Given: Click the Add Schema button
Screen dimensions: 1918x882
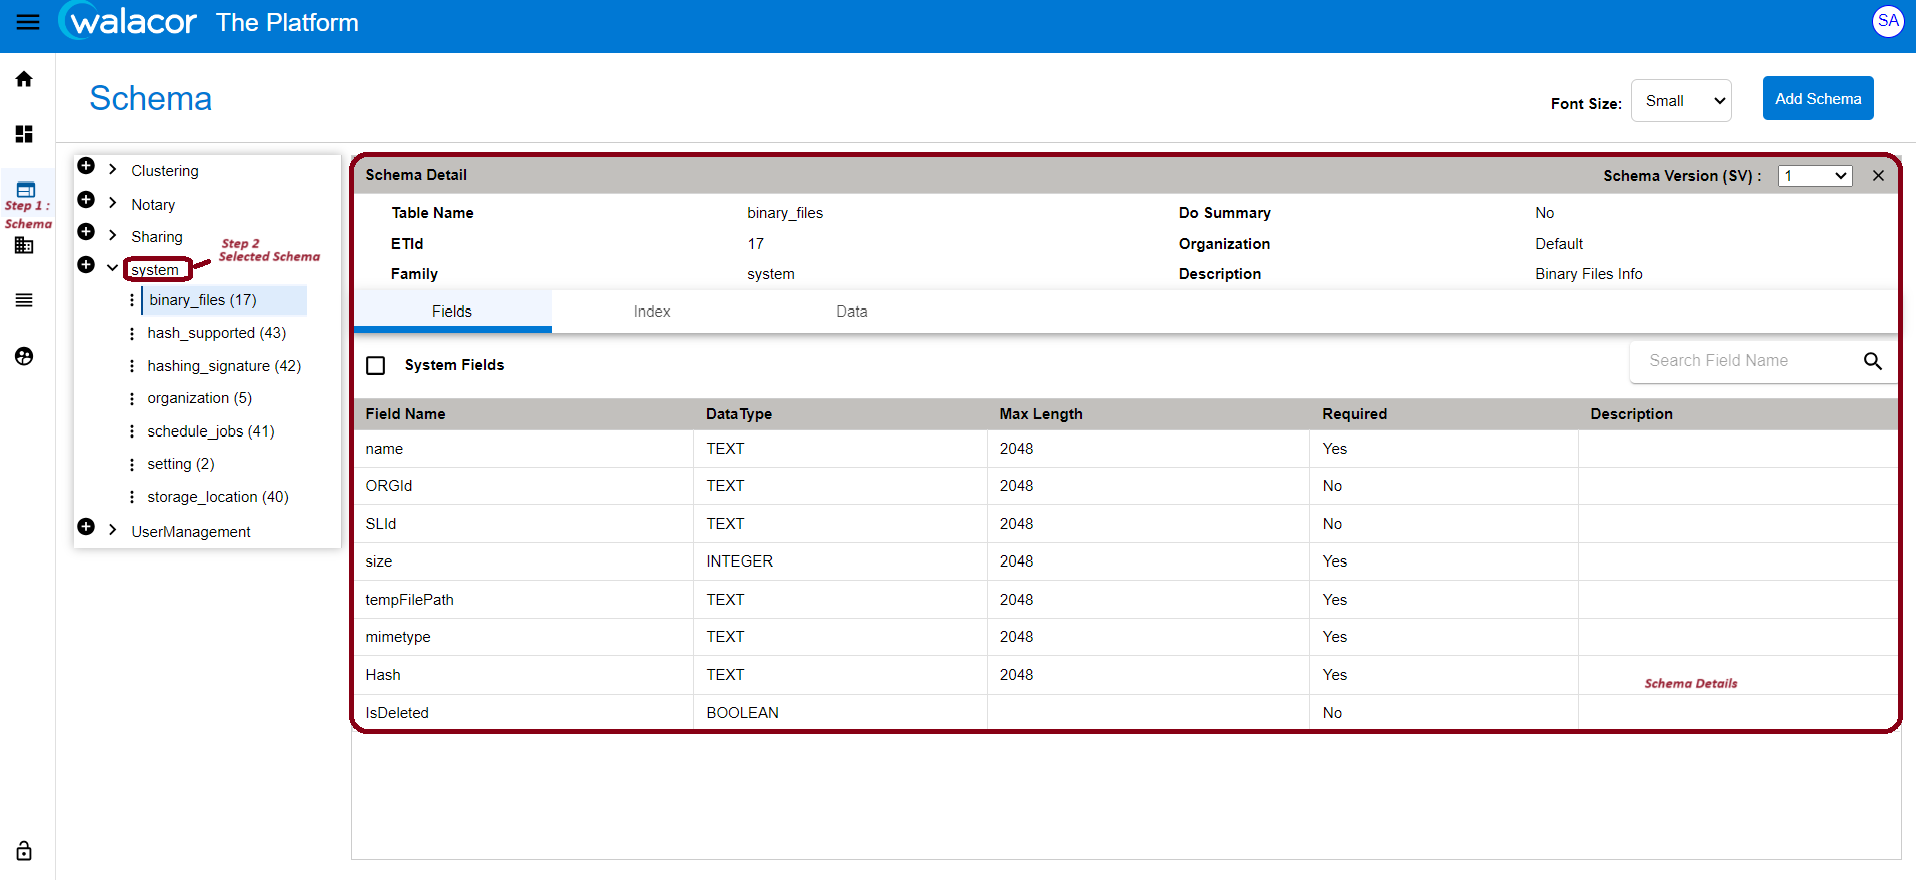Looking at the screenshot, I should click(1817, 99).
